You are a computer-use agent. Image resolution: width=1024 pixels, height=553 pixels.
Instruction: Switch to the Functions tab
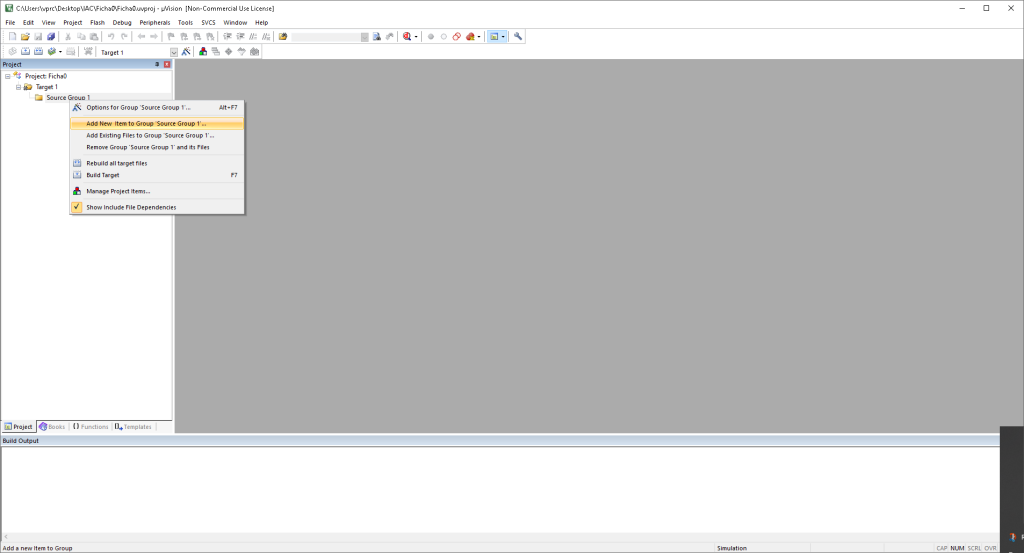90,427
